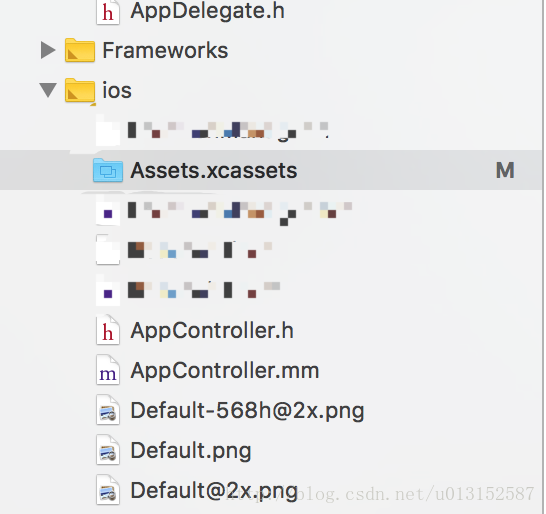Click the AppController.mm source file icon
Viewport: 546px width, 514px height.
108,370
